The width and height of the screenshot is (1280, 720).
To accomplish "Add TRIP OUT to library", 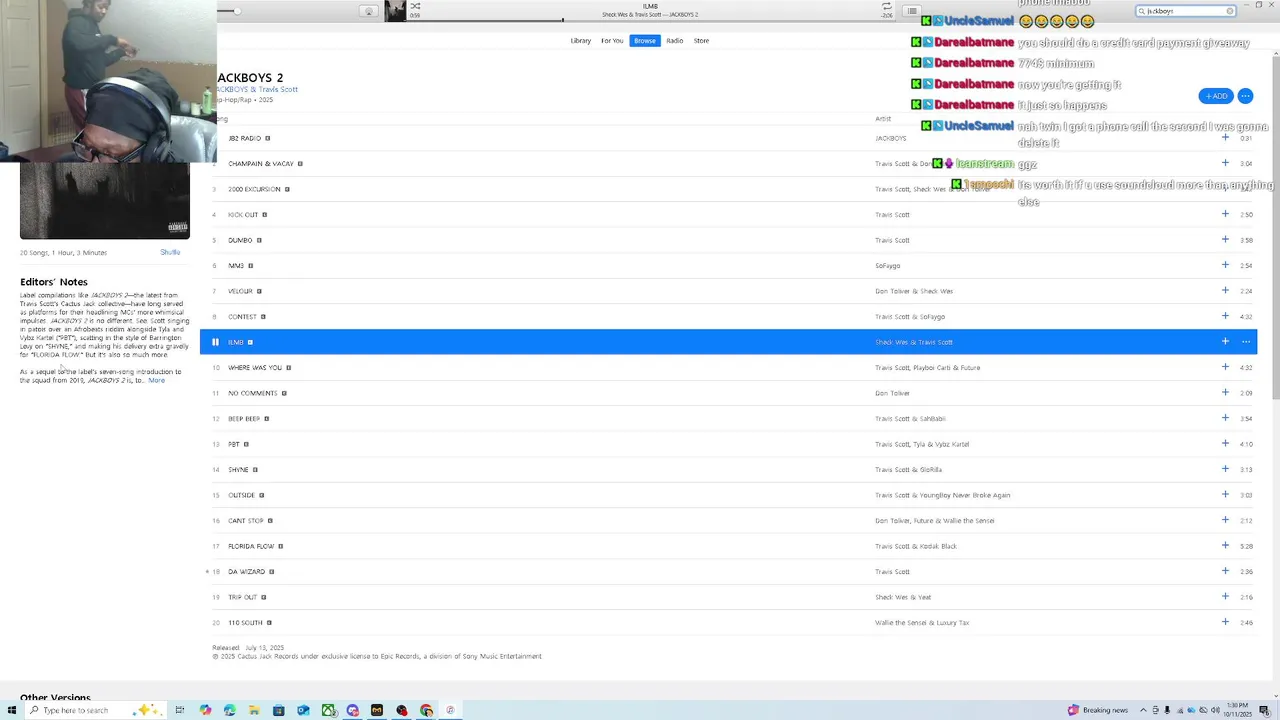I will (x=1225, y=597).
